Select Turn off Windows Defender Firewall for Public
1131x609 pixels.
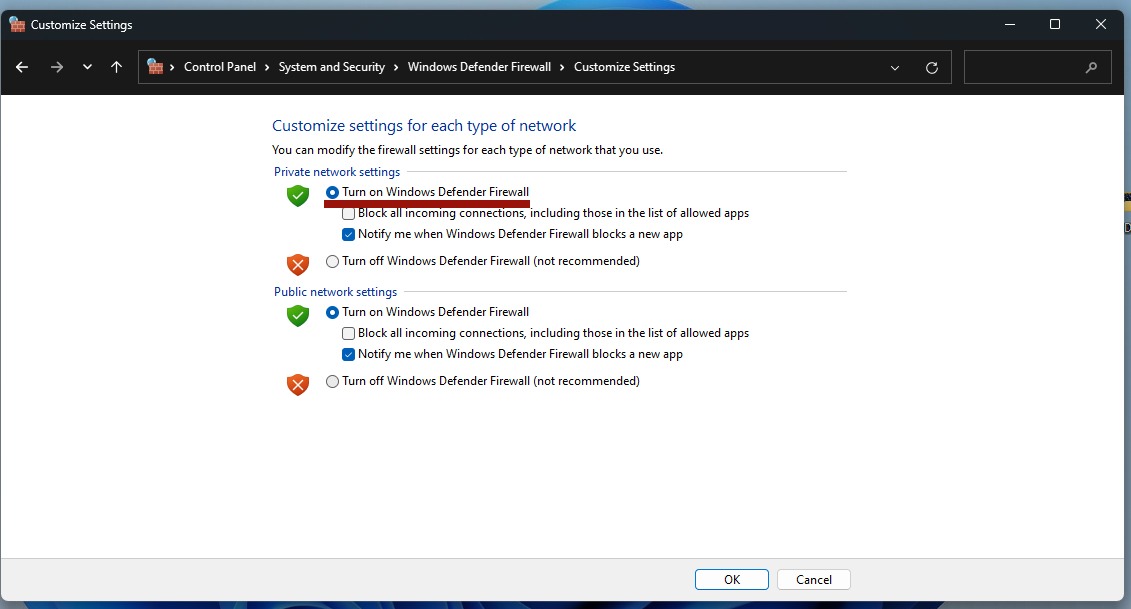click(x=331, y=380)
